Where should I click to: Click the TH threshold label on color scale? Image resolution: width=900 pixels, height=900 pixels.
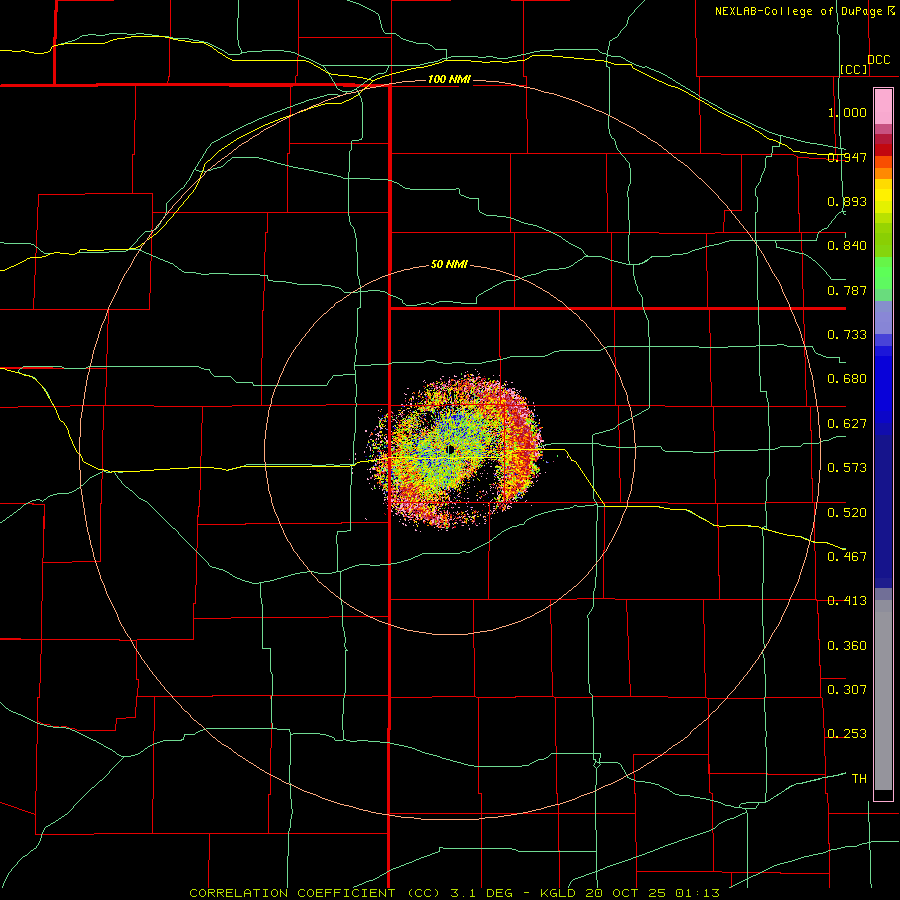pyautogui.click(x=859, y=779)
